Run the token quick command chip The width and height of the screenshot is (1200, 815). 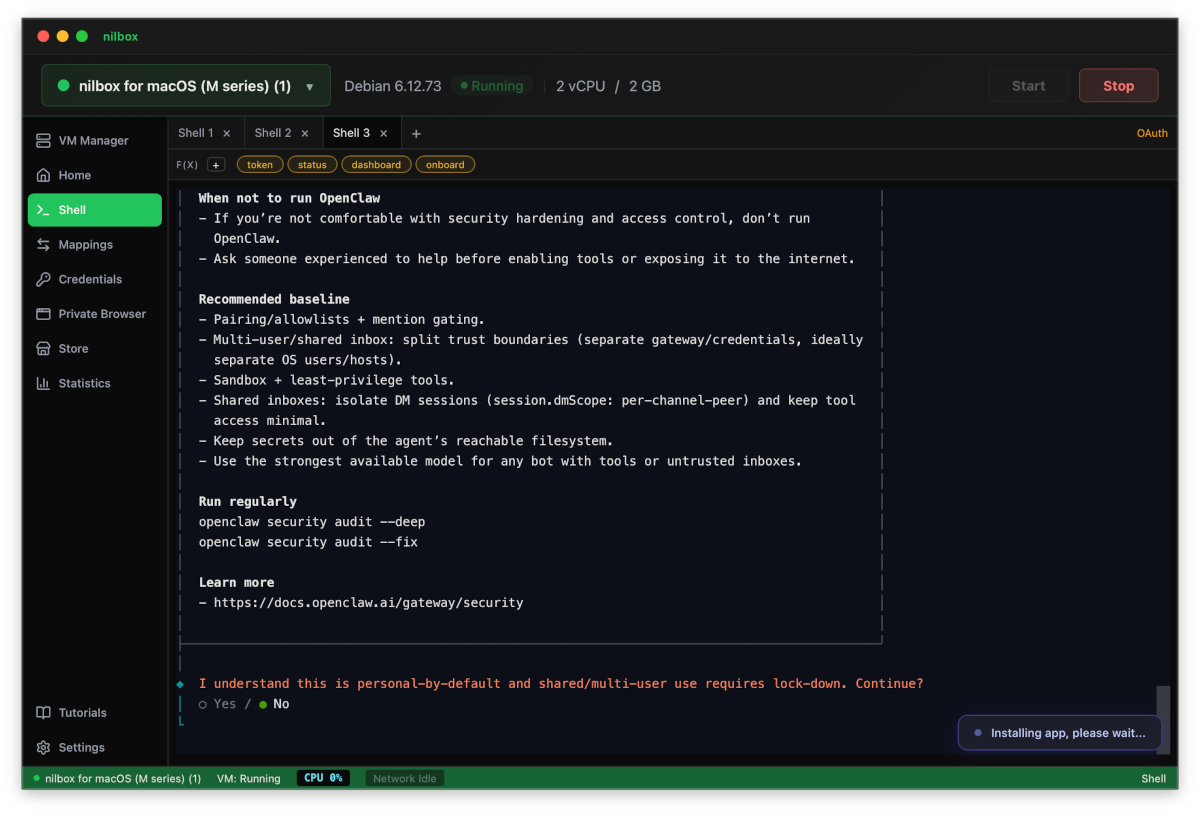pos(259,163)
